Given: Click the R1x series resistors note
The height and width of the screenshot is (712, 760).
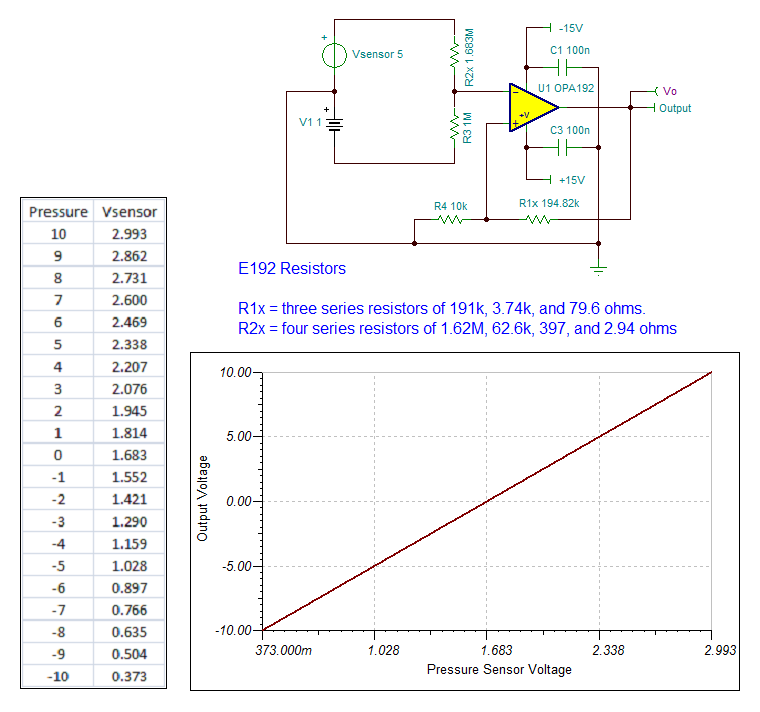Looking at the screenshot, I should (x=442, y=308).
